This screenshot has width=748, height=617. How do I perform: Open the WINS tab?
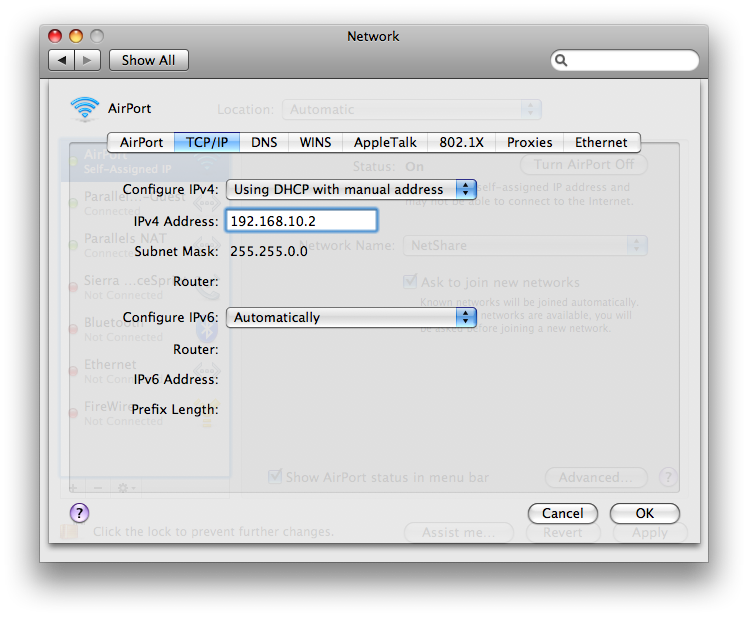[x=315, y=142]
